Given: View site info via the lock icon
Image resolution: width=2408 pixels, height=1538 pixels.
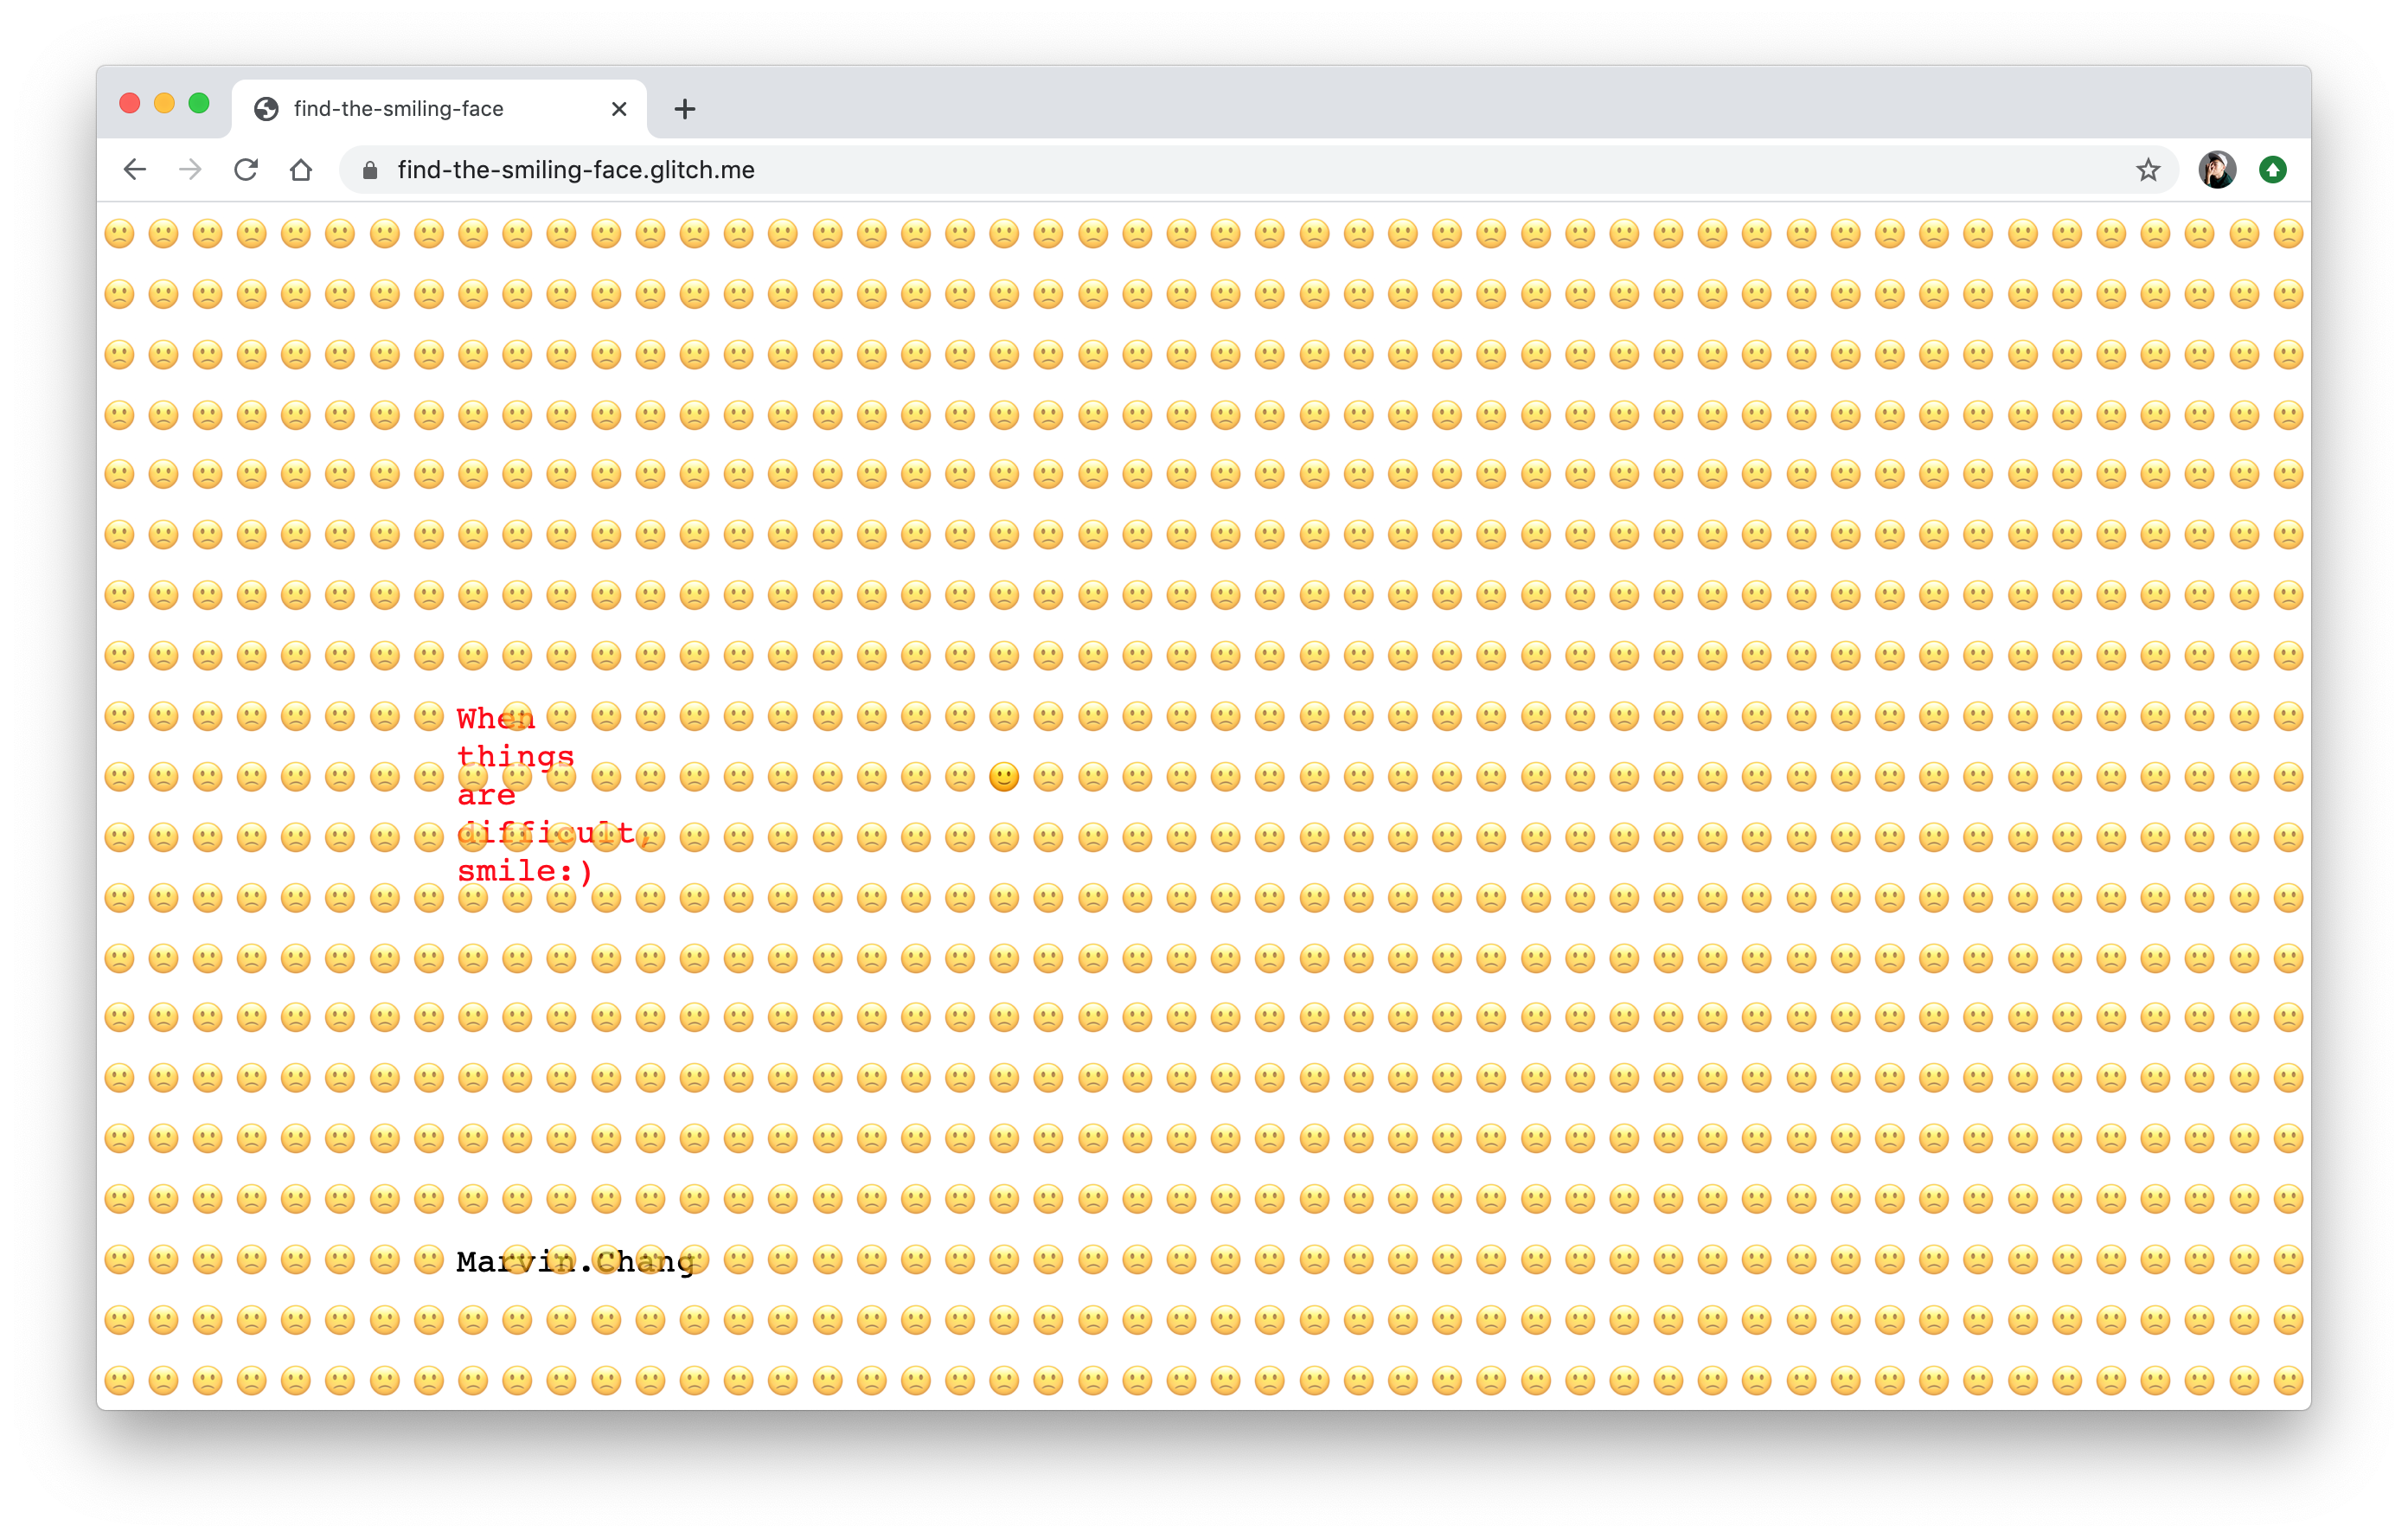Looking at the screenshot, I should pyautogui.click(x=370, y=170).
